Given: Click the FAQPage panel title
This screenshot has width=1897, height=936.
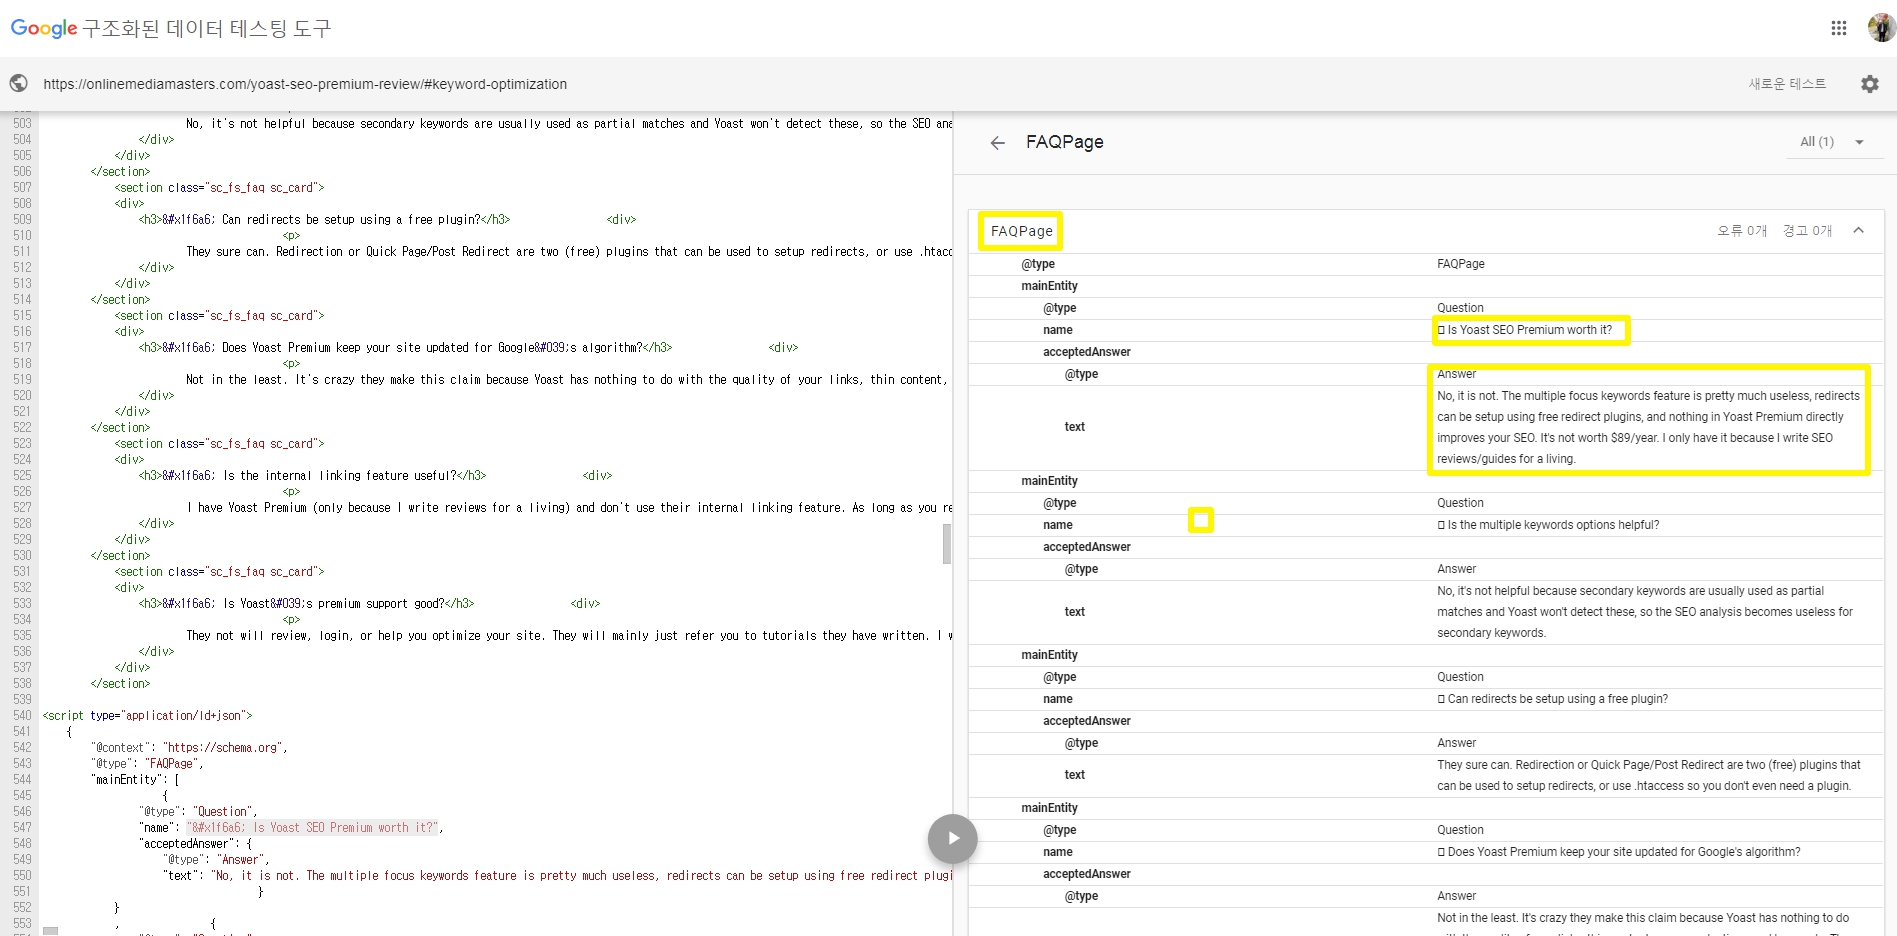Looking at the screenshot, I should click(x=1064, y=142).
